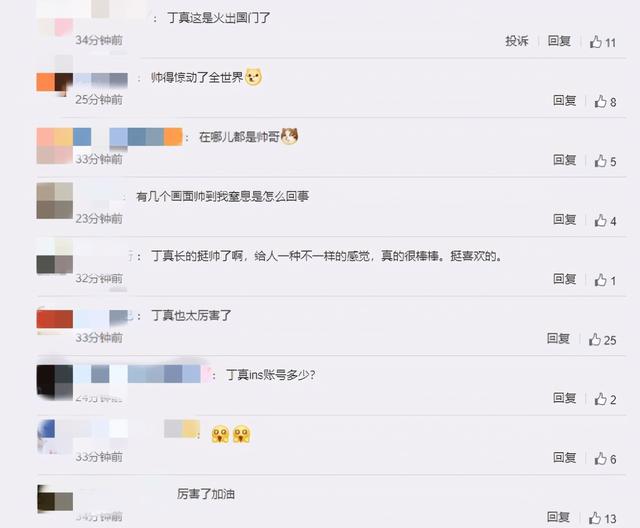This screenshot has height=528, width=640.
Task: Reply to the 丁真也太厉害了 comment
Action: (558, 339)
